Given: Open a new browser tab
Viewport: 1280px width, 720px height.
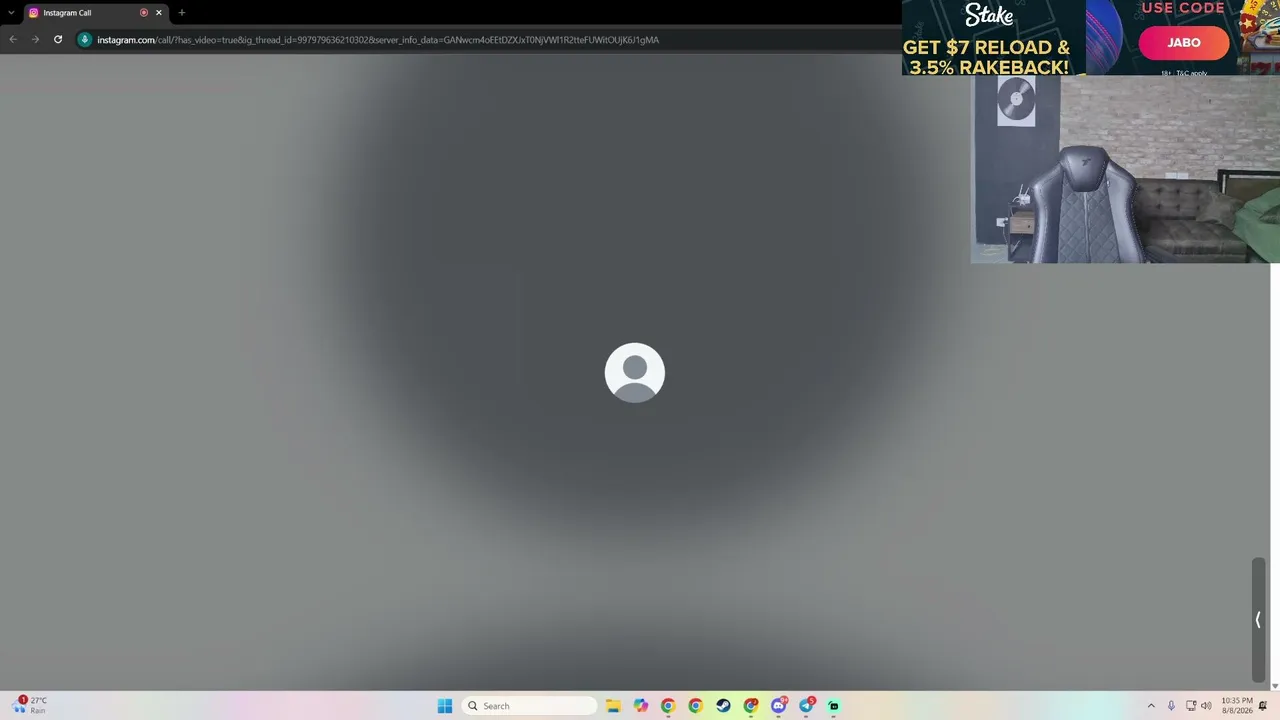Looking at the screenshot, I should (x=181, y=13).
